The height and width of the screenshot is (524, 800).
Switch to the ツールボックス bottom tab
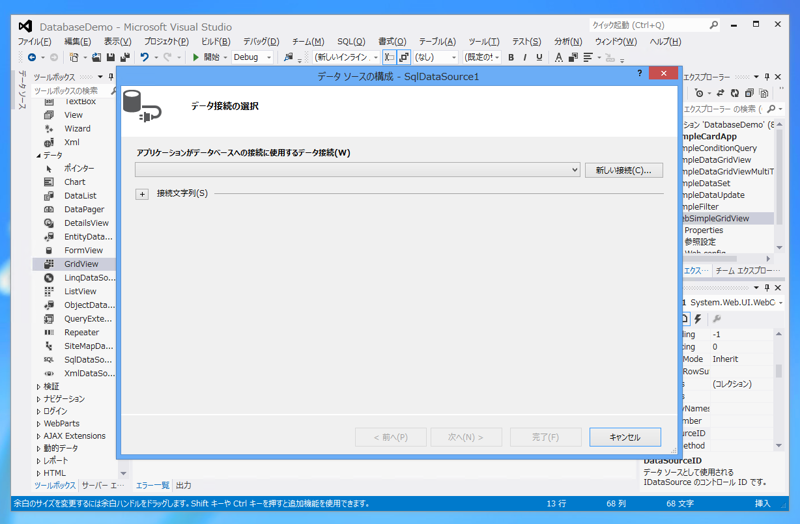pyautogui.click(x=55, y=485)
